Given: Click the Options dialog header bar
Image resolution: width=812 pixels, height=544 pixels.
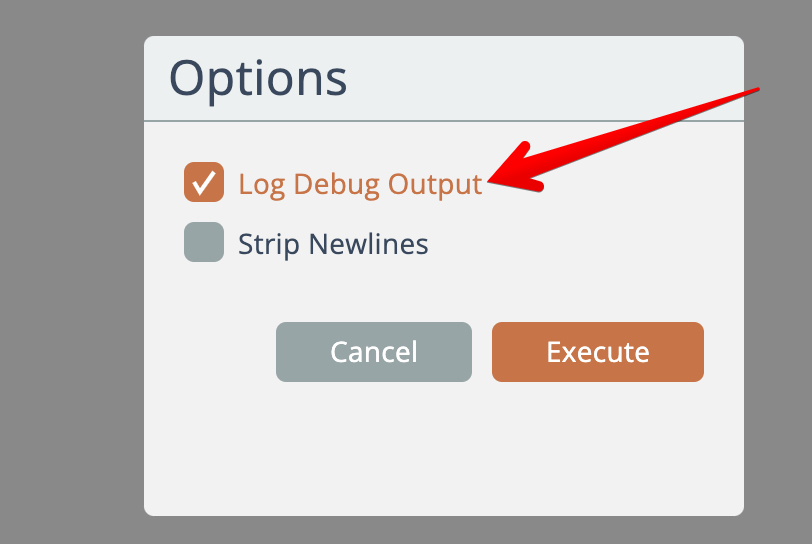Looking at the screenshot, I should click(x=550, y=78).
